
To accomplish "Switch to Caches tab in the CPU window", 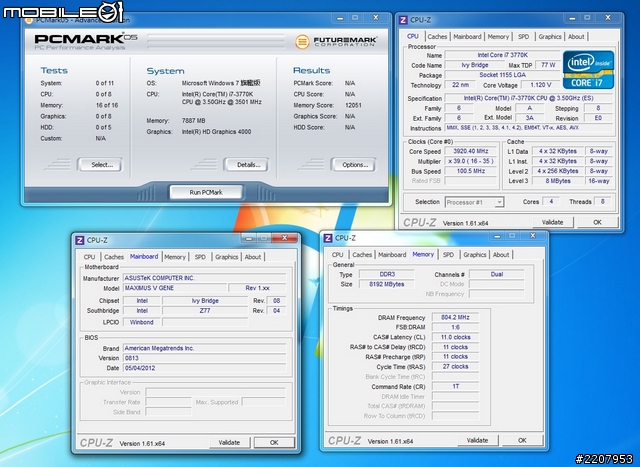I will (438, 37).
